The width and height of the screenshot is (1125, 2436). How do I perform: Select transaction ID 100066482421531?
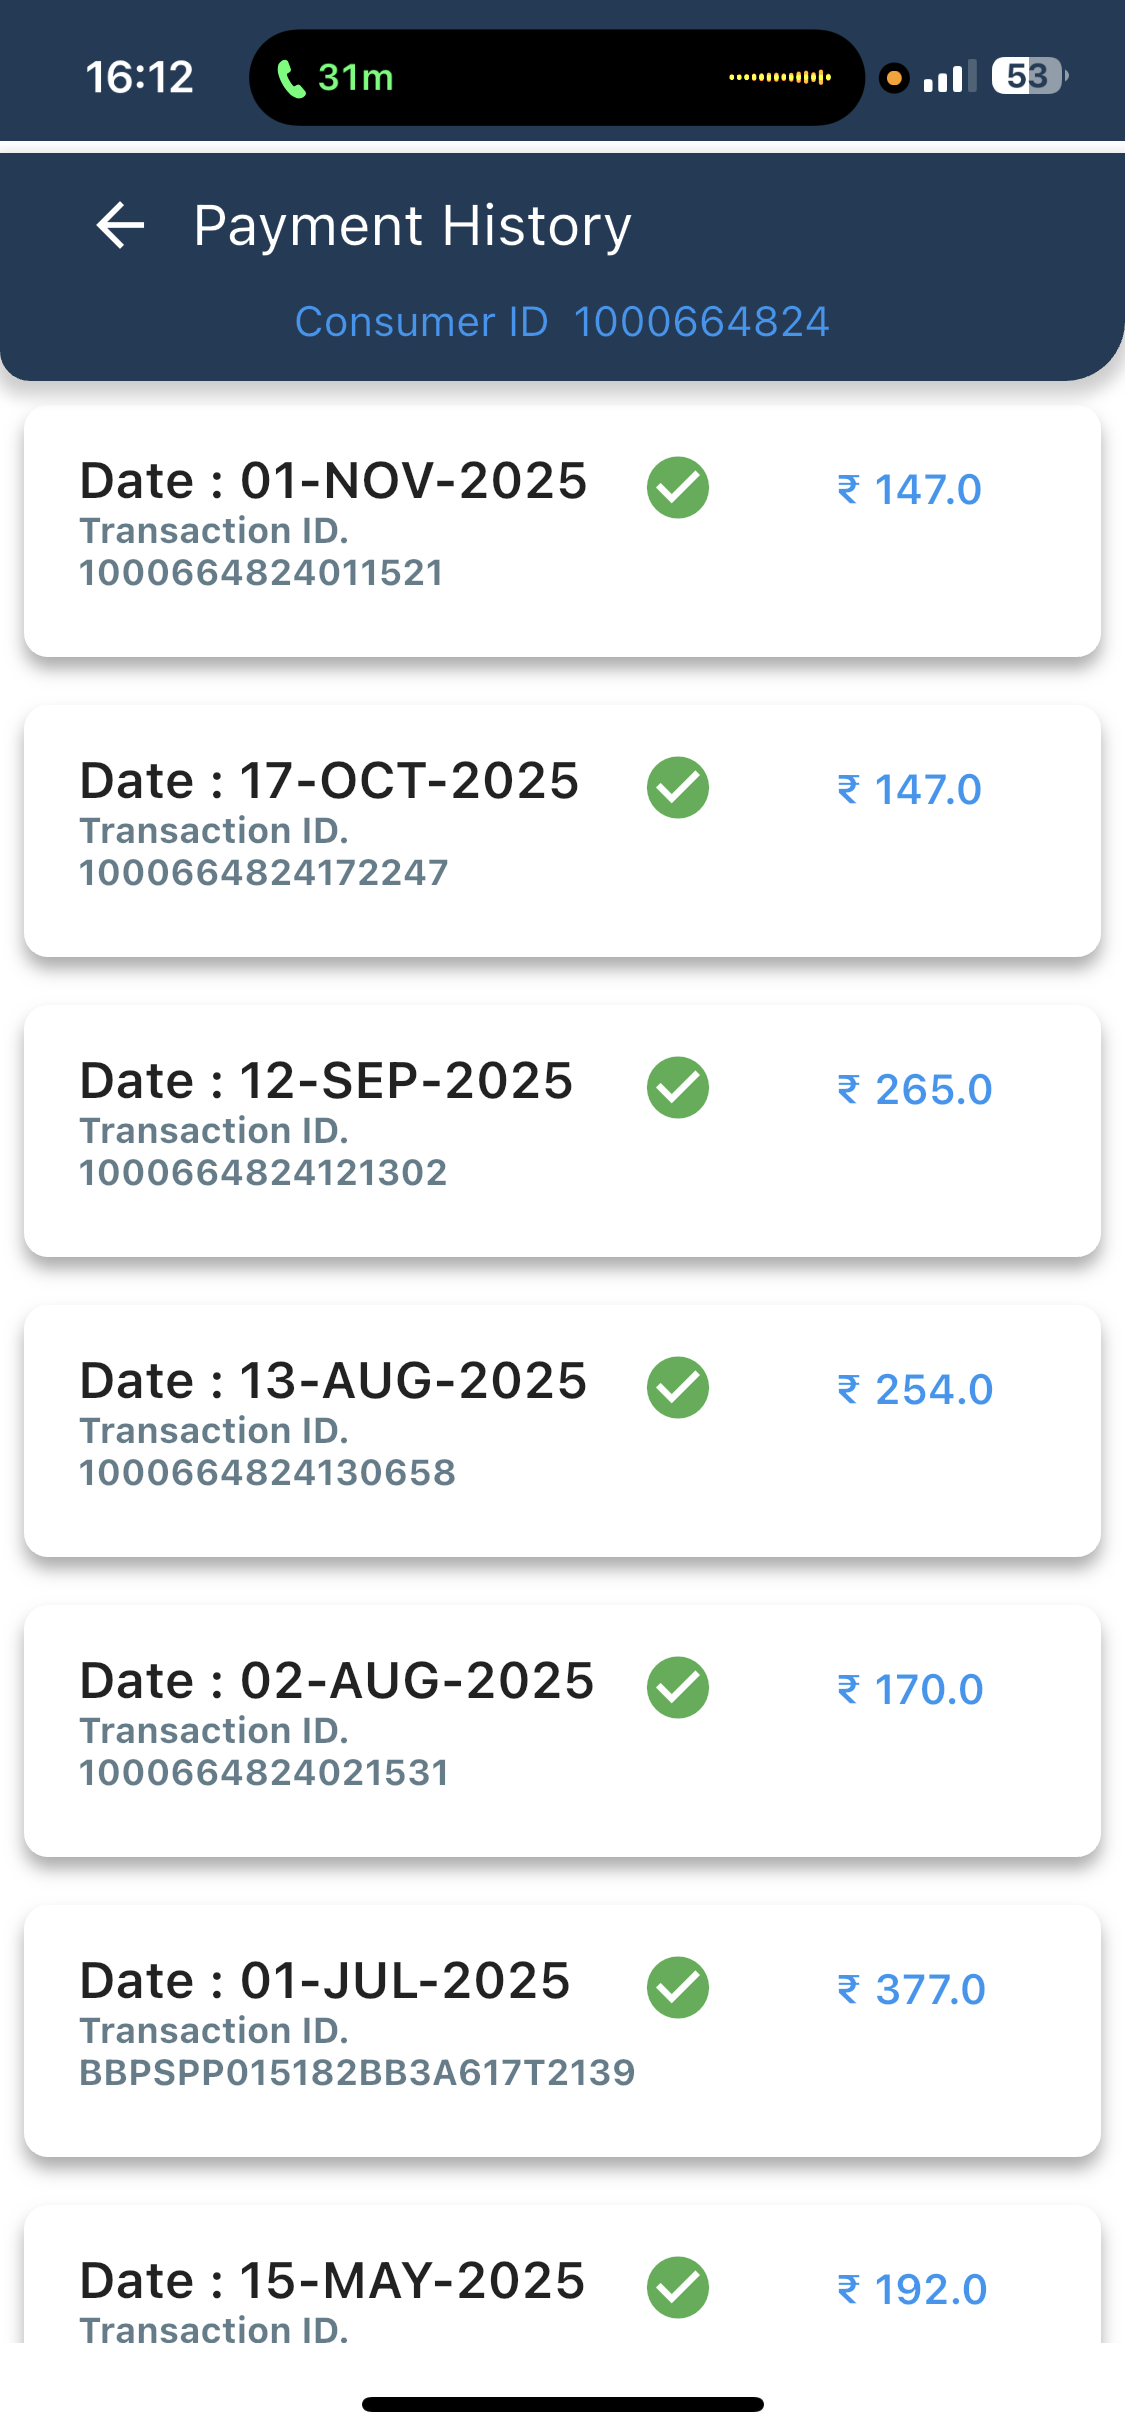pyautogui.click(x=264, y=1773)
